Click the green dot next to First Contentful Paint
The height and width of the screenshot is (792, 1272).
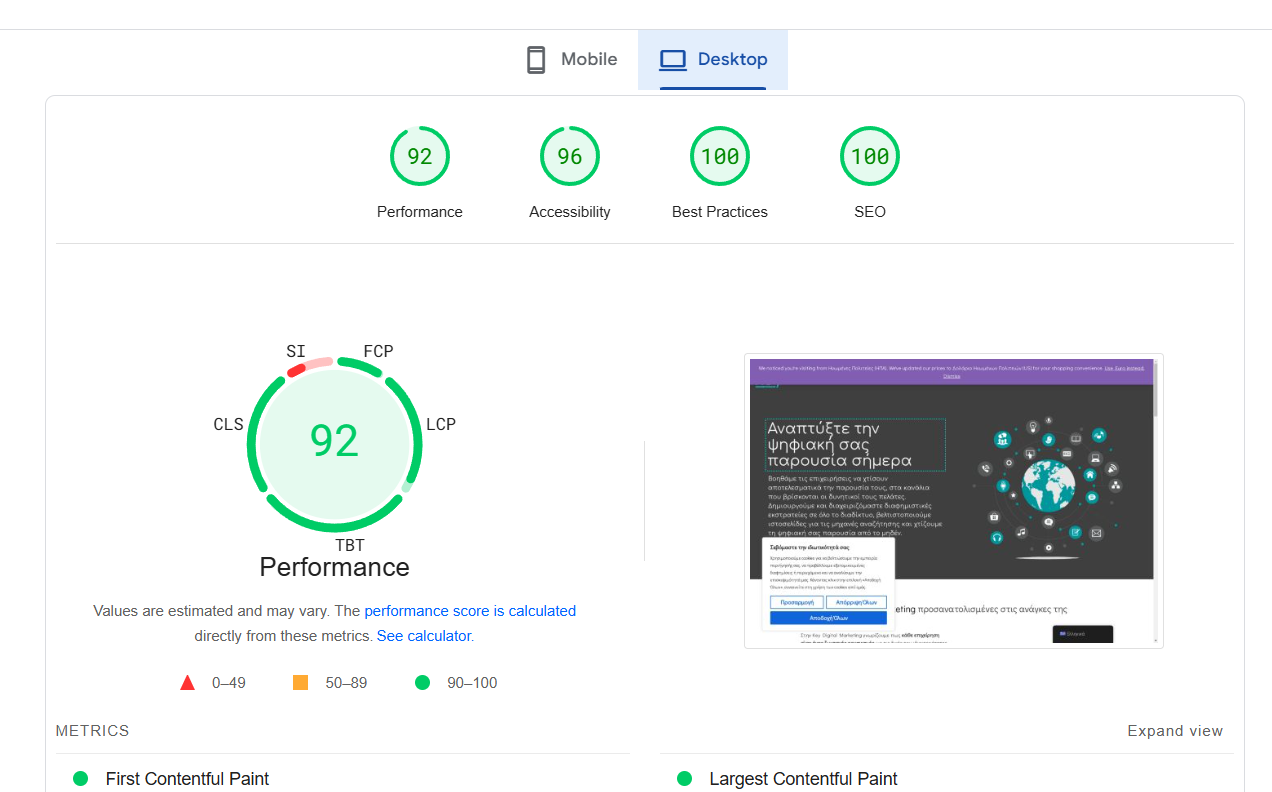pyautogui.click(x=81, y=779)
